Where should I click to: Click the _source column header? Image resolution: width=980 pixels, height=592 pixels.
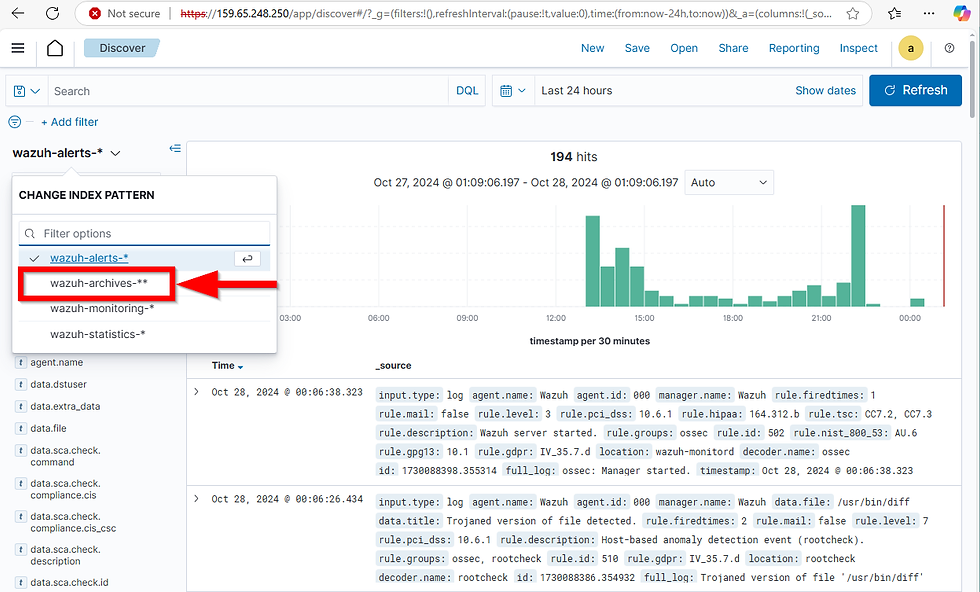393,366
